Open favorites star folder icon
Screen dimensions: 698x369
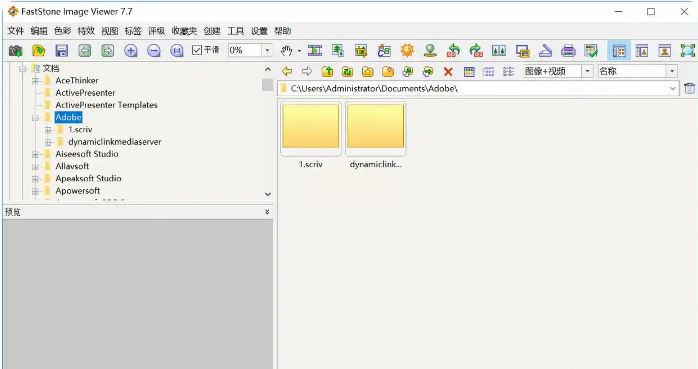coord(368,71)
